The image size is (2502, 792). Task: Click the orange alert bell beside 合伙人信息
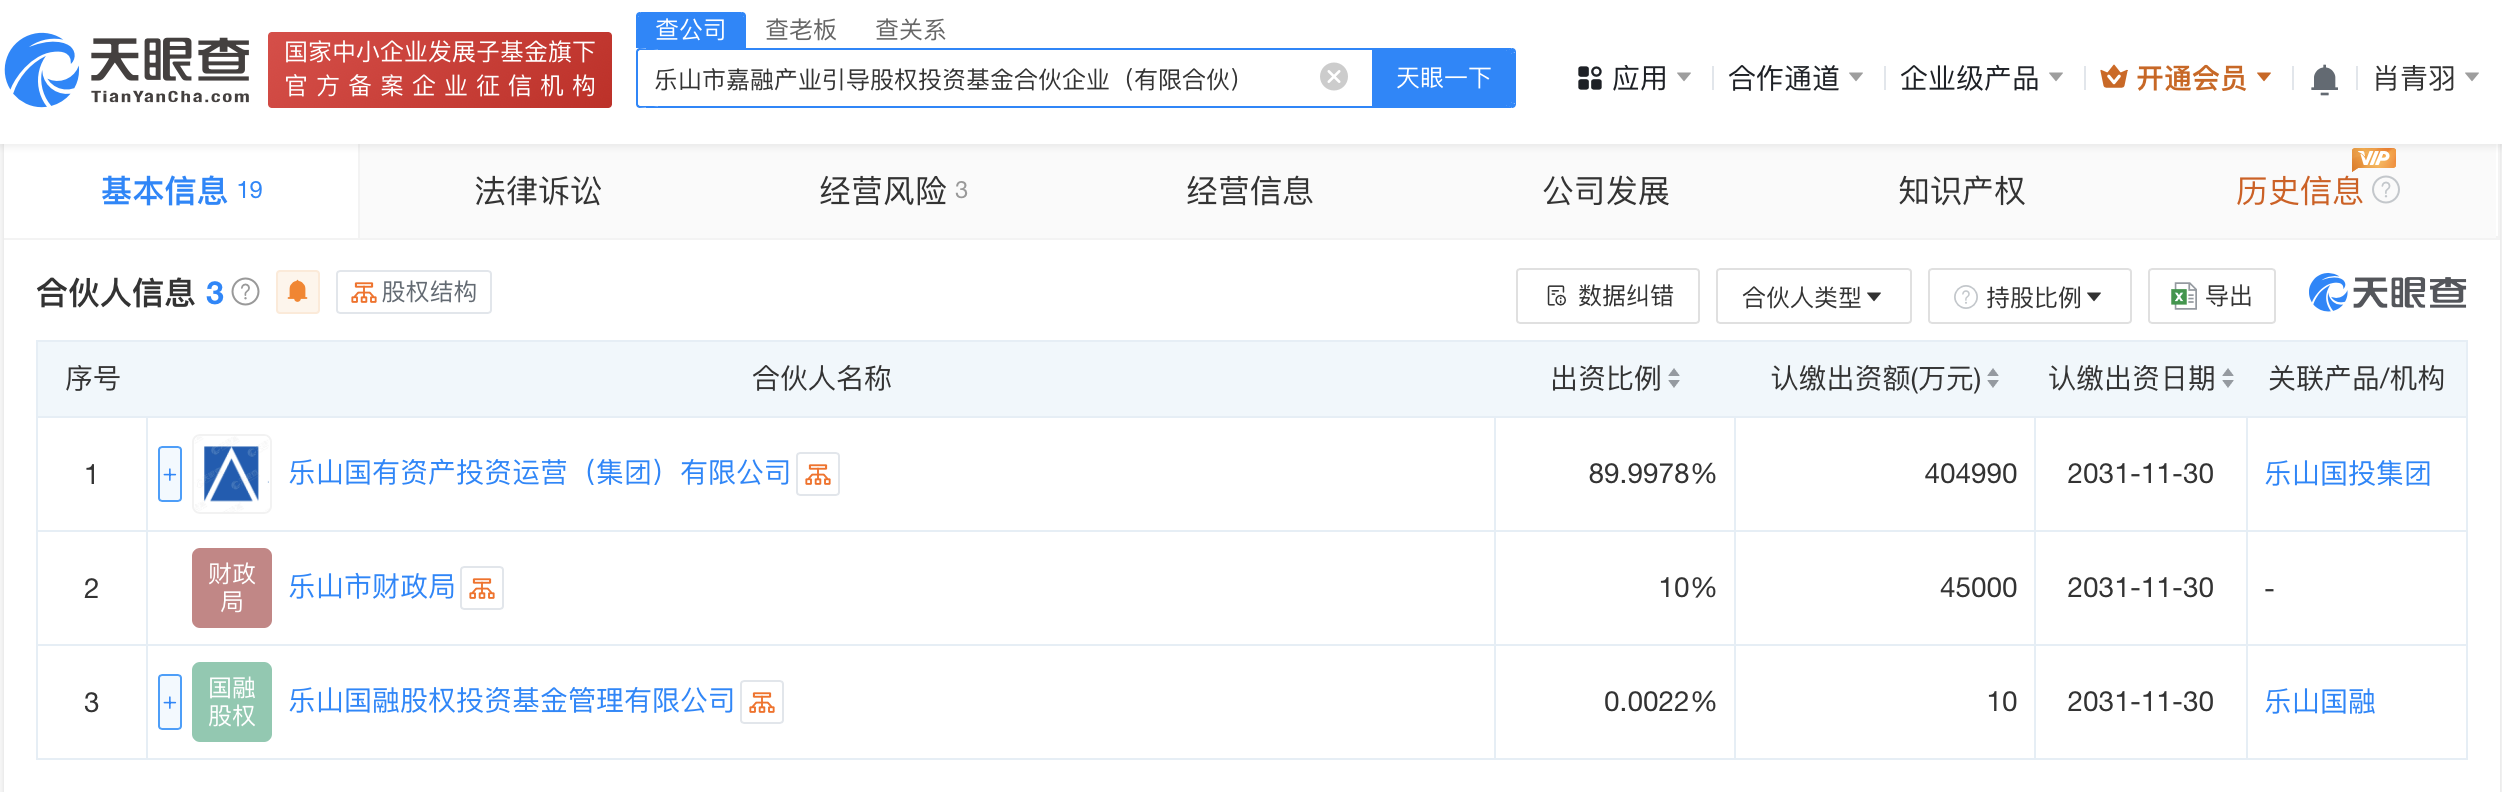pyautogui.click(x=297, y=292)
